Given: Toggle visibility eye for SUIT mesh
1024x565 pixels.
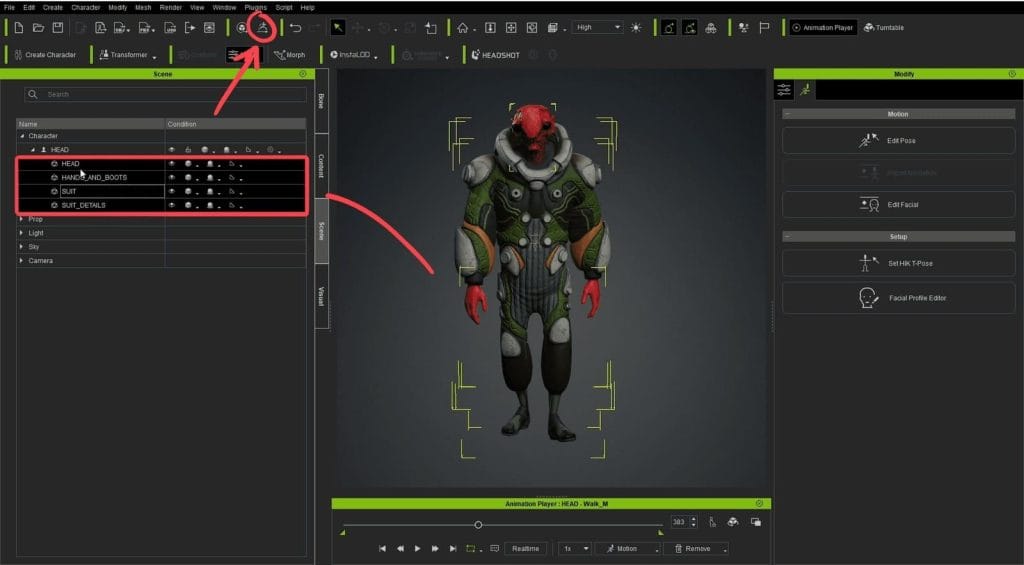Looking at the screenshot, I should pyautogui.click(x=172, y=191).
